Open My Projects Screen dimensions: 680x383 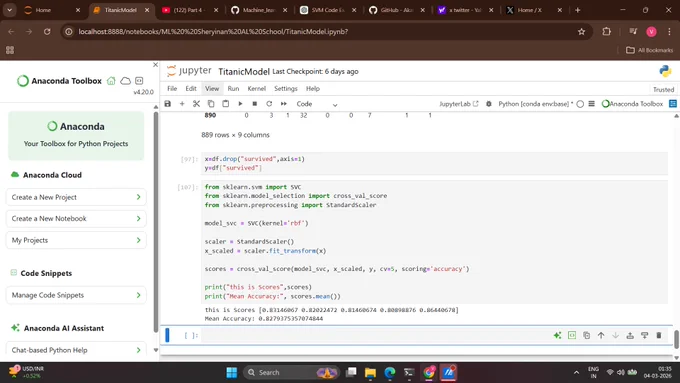click(76, 240)
